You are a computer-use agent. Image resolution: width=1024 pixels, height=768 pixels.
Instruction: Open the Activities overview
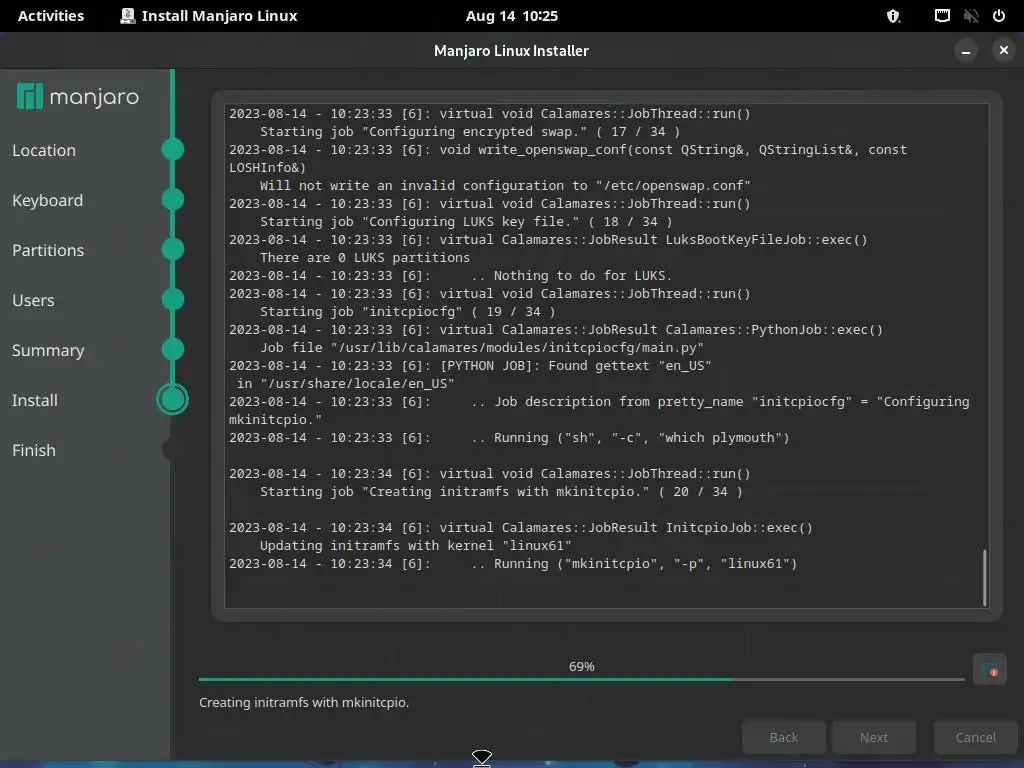click(x=51, y=16)
